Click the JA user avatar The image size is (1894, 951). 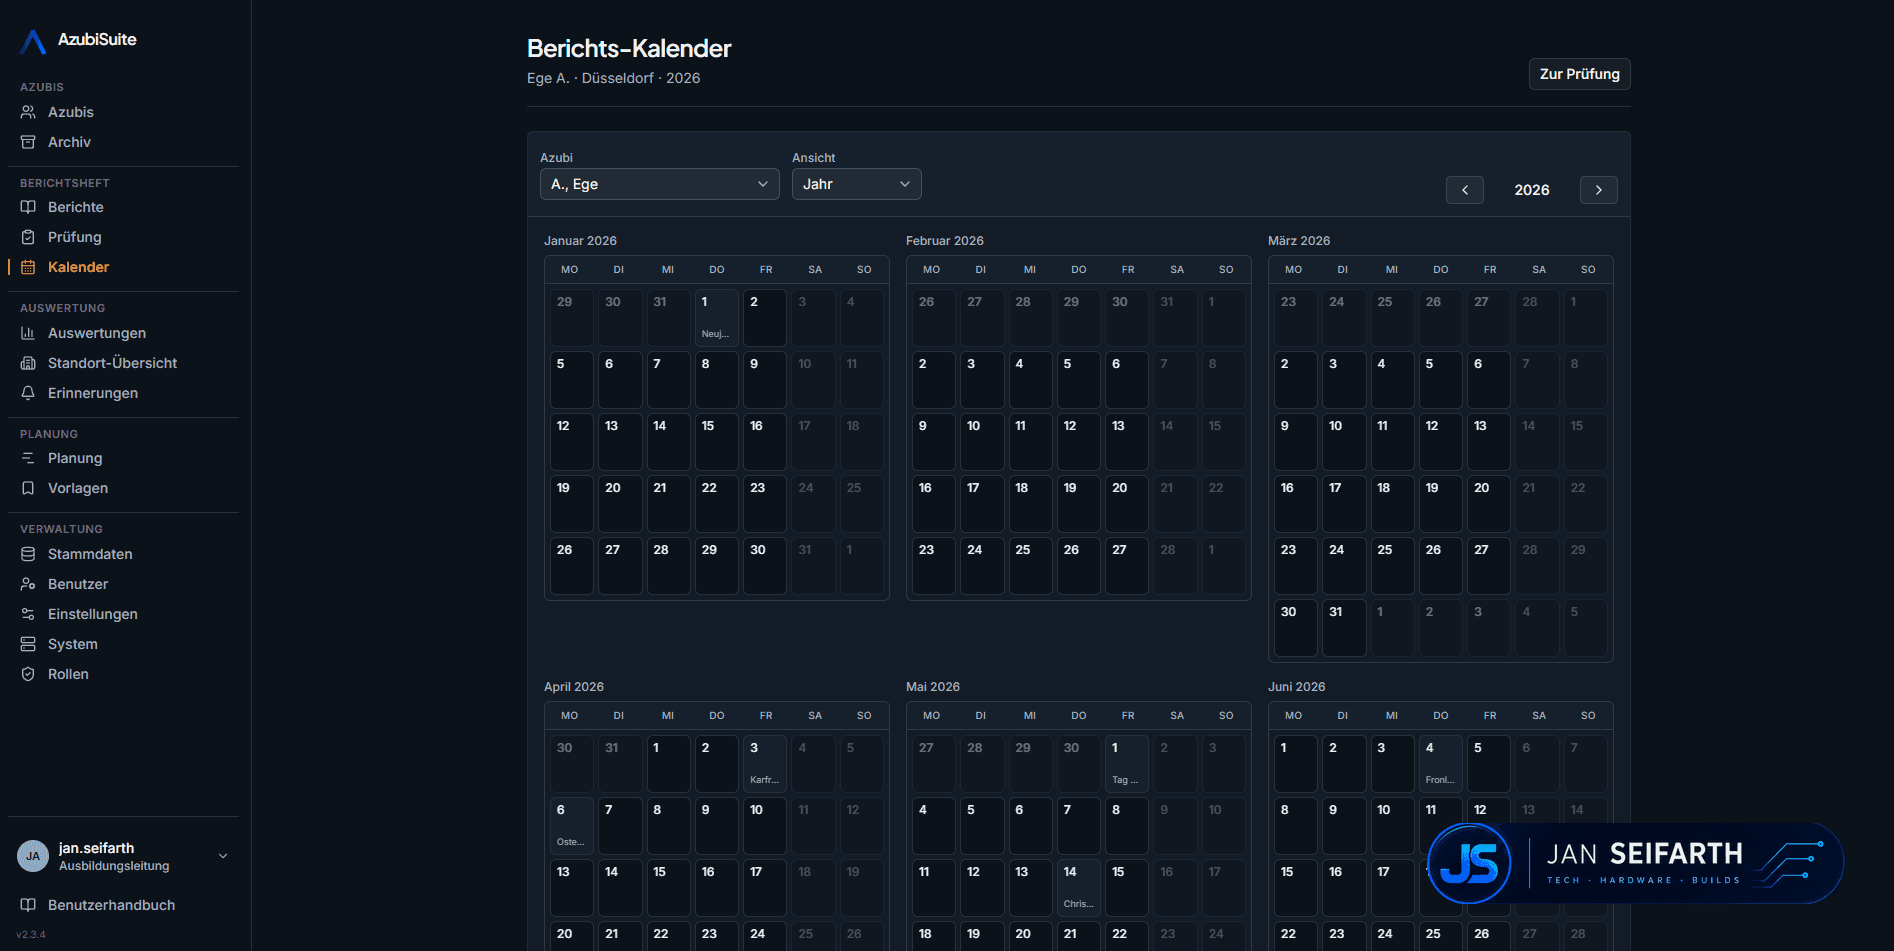(33, 856)
